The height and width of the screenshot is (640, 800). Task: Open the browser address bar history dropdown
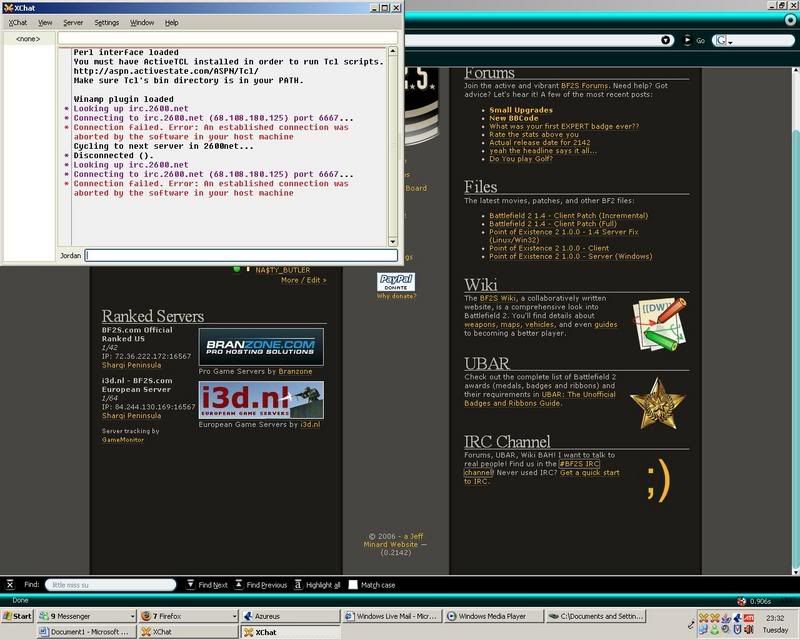point(665,40)
